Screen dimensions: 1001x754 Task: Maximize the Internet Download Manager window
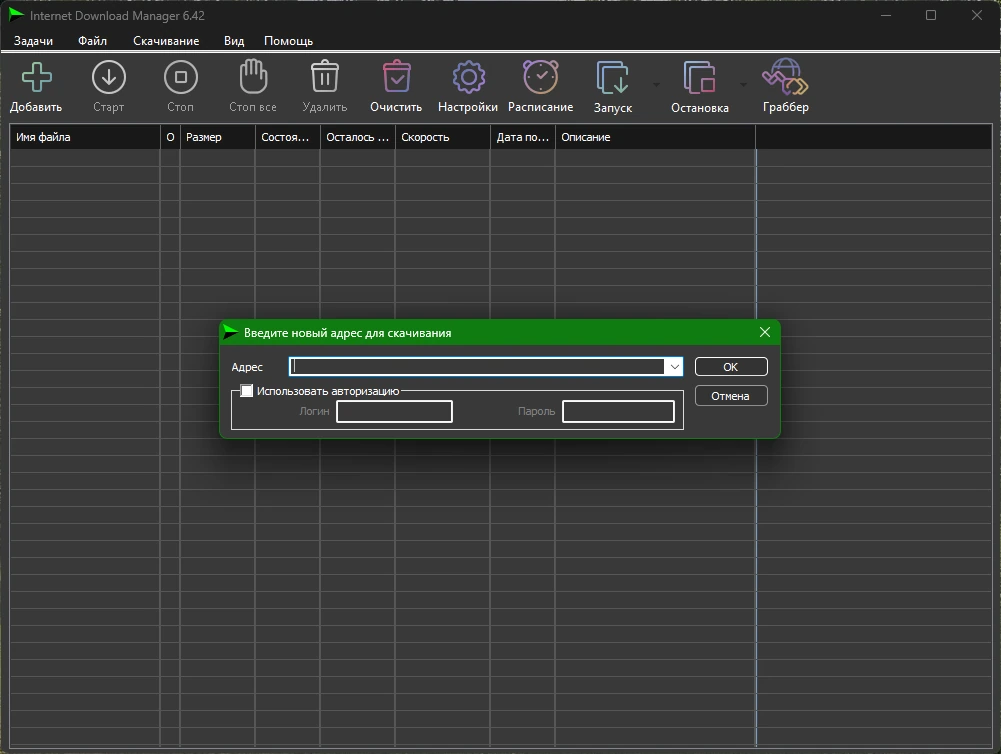tap(931, 15)
